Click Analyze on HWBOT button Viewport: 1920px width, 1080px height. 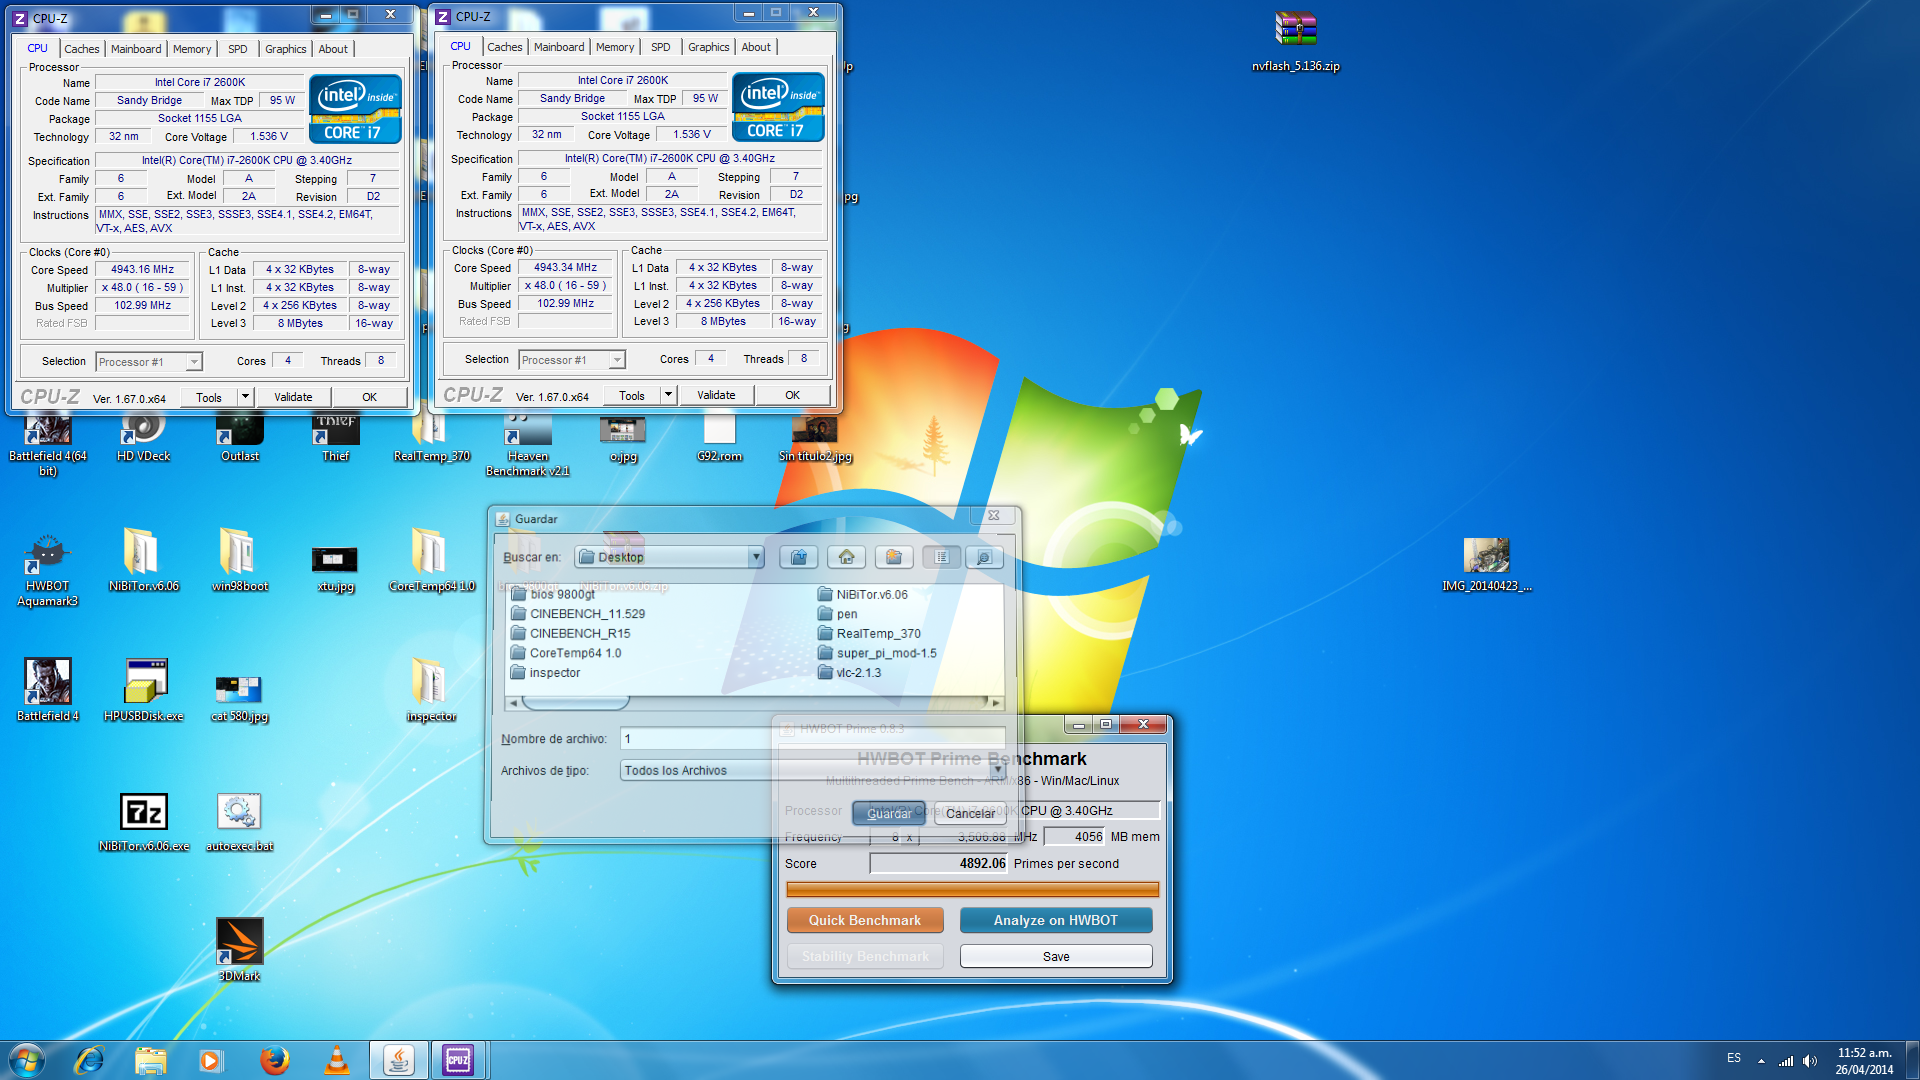[1056, 920]
